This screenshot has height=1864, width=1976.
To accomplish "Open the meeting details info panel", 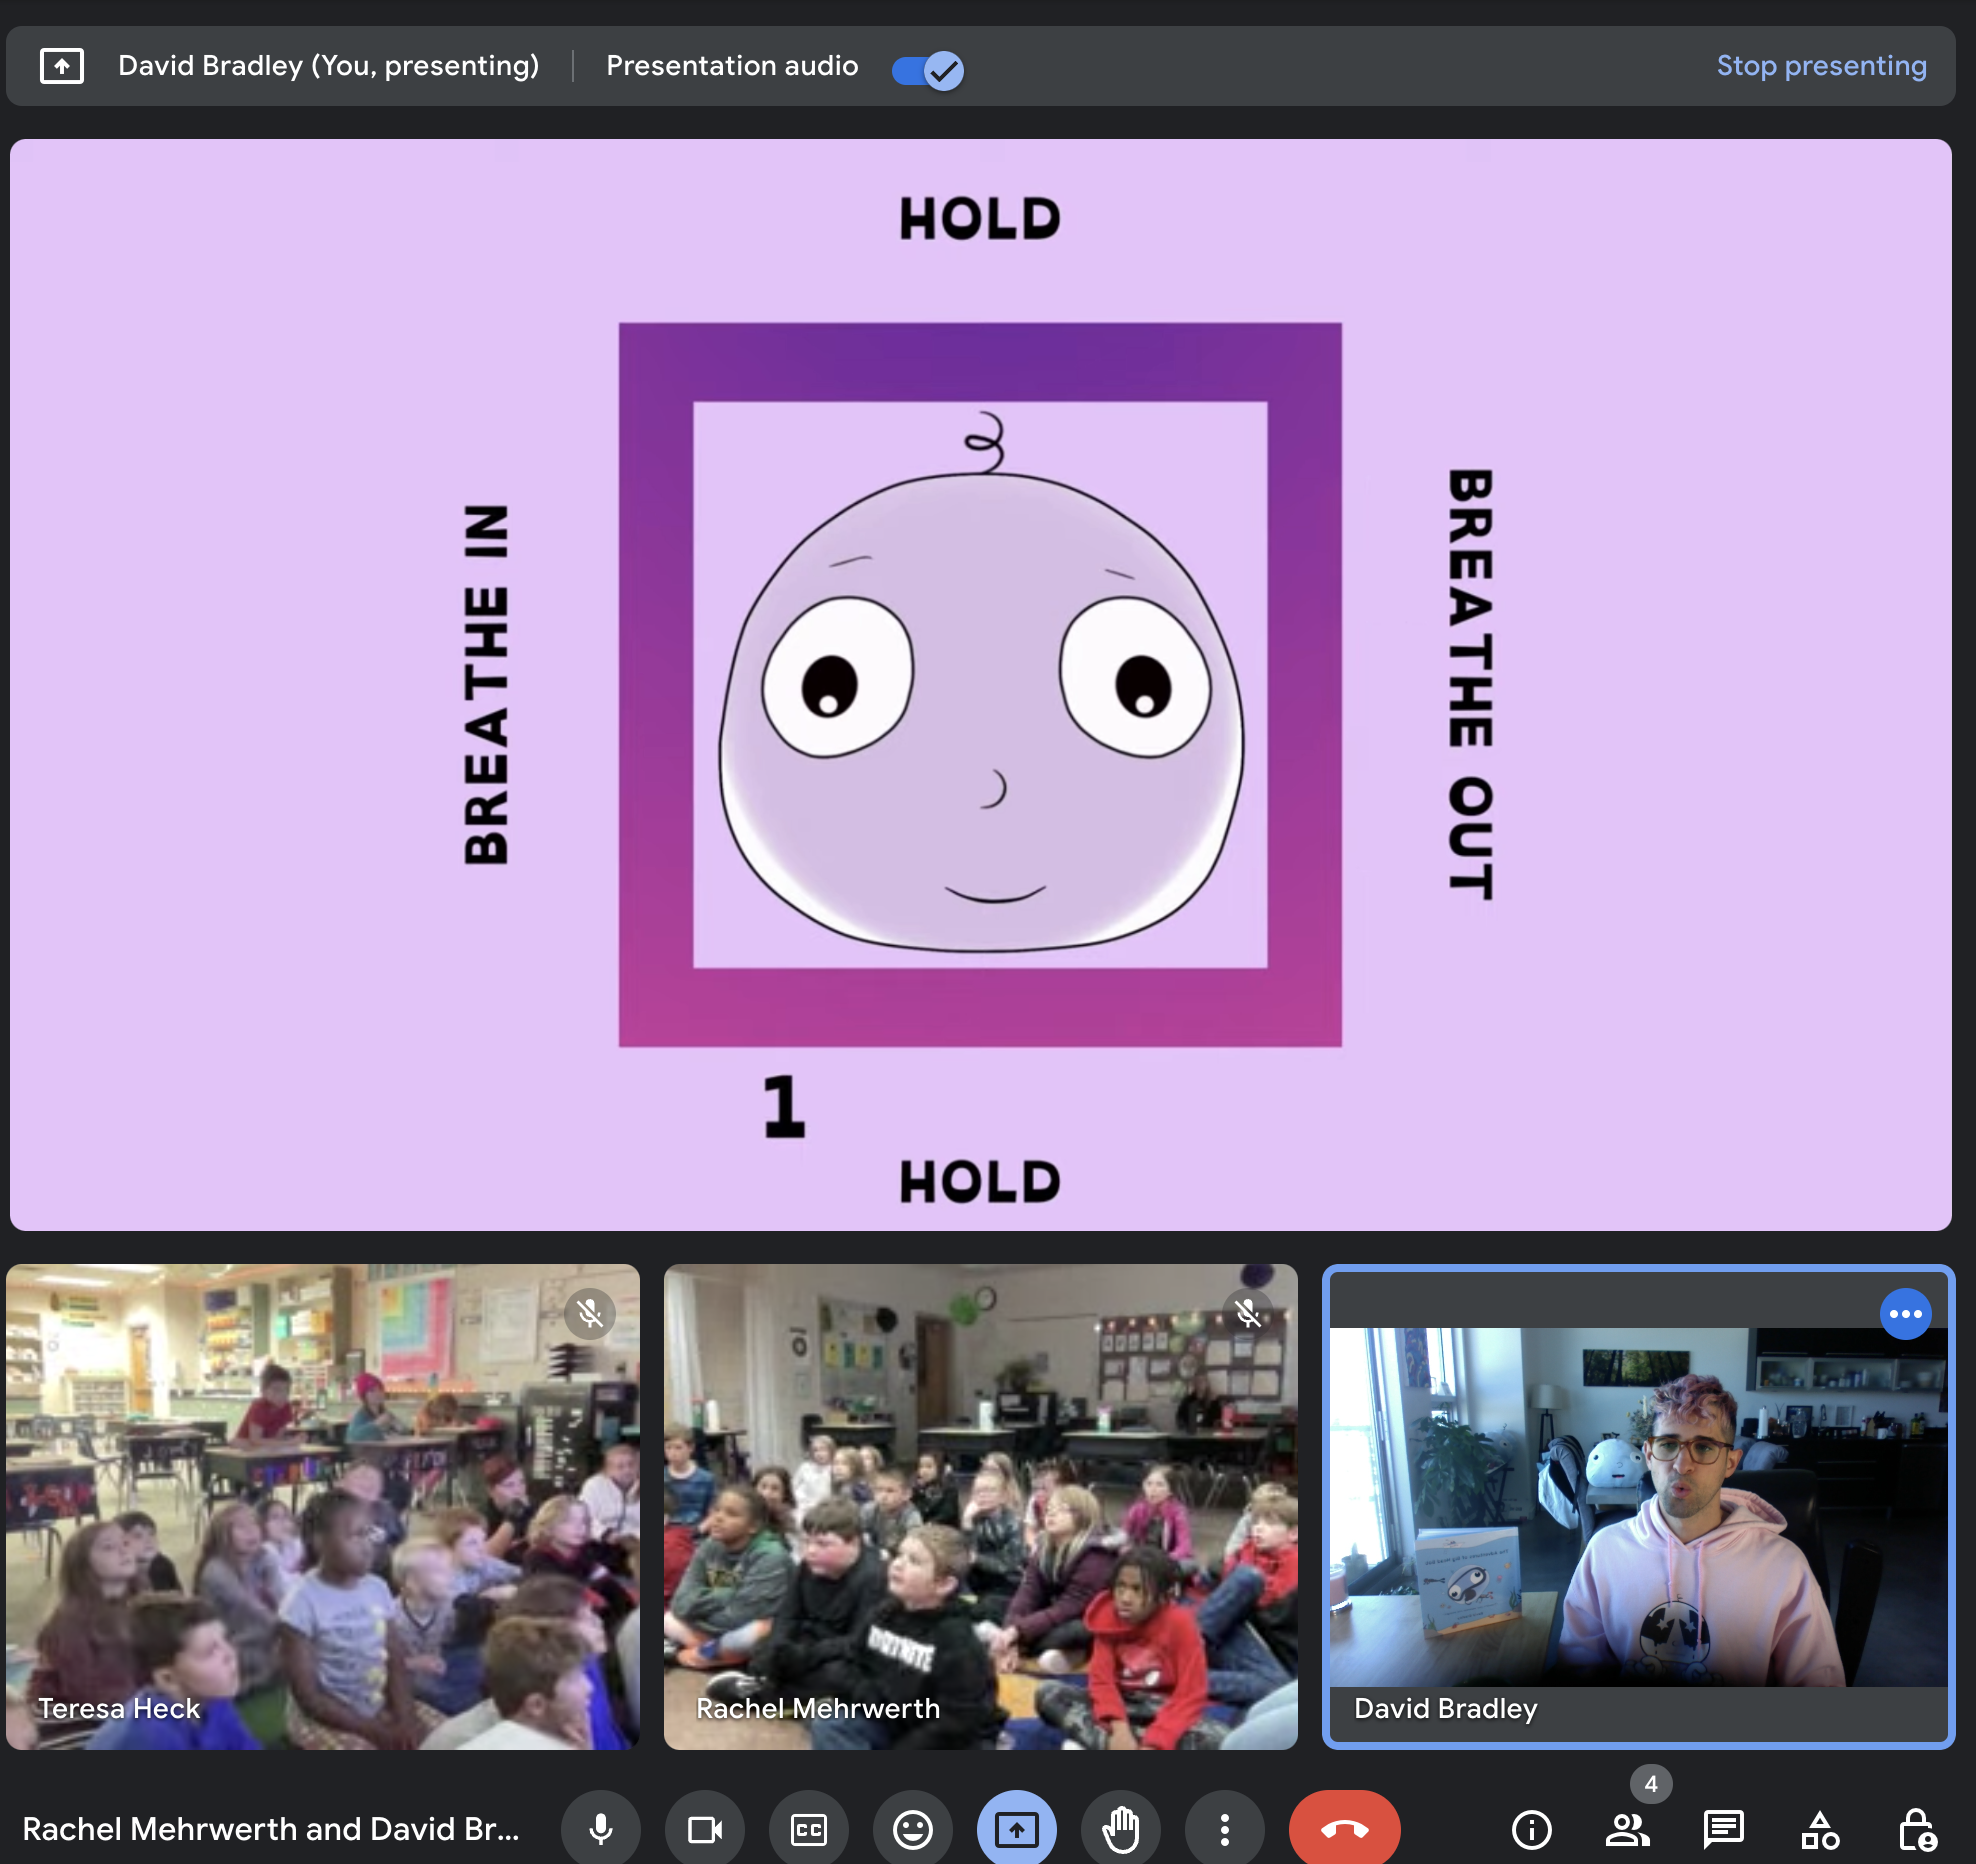I will point(1531,1830).
